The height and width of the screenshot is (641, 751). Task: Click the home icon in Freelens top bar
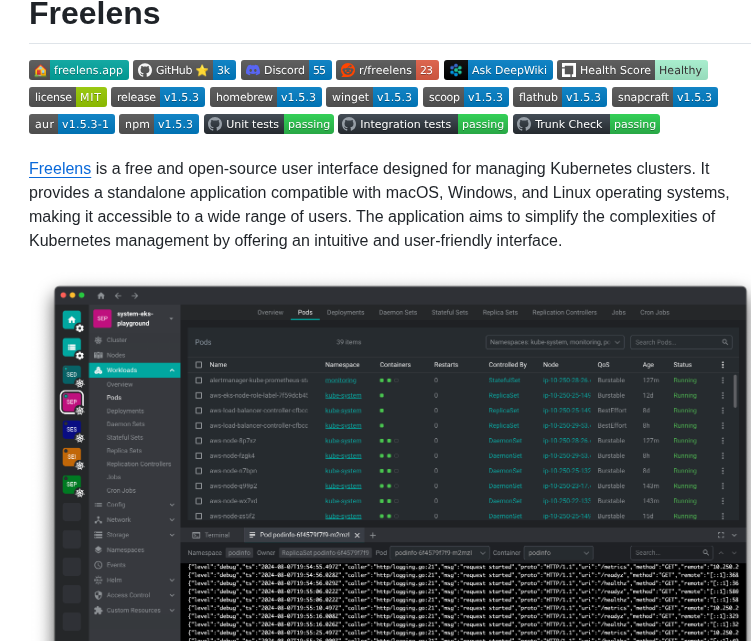(x=101, y=296)
